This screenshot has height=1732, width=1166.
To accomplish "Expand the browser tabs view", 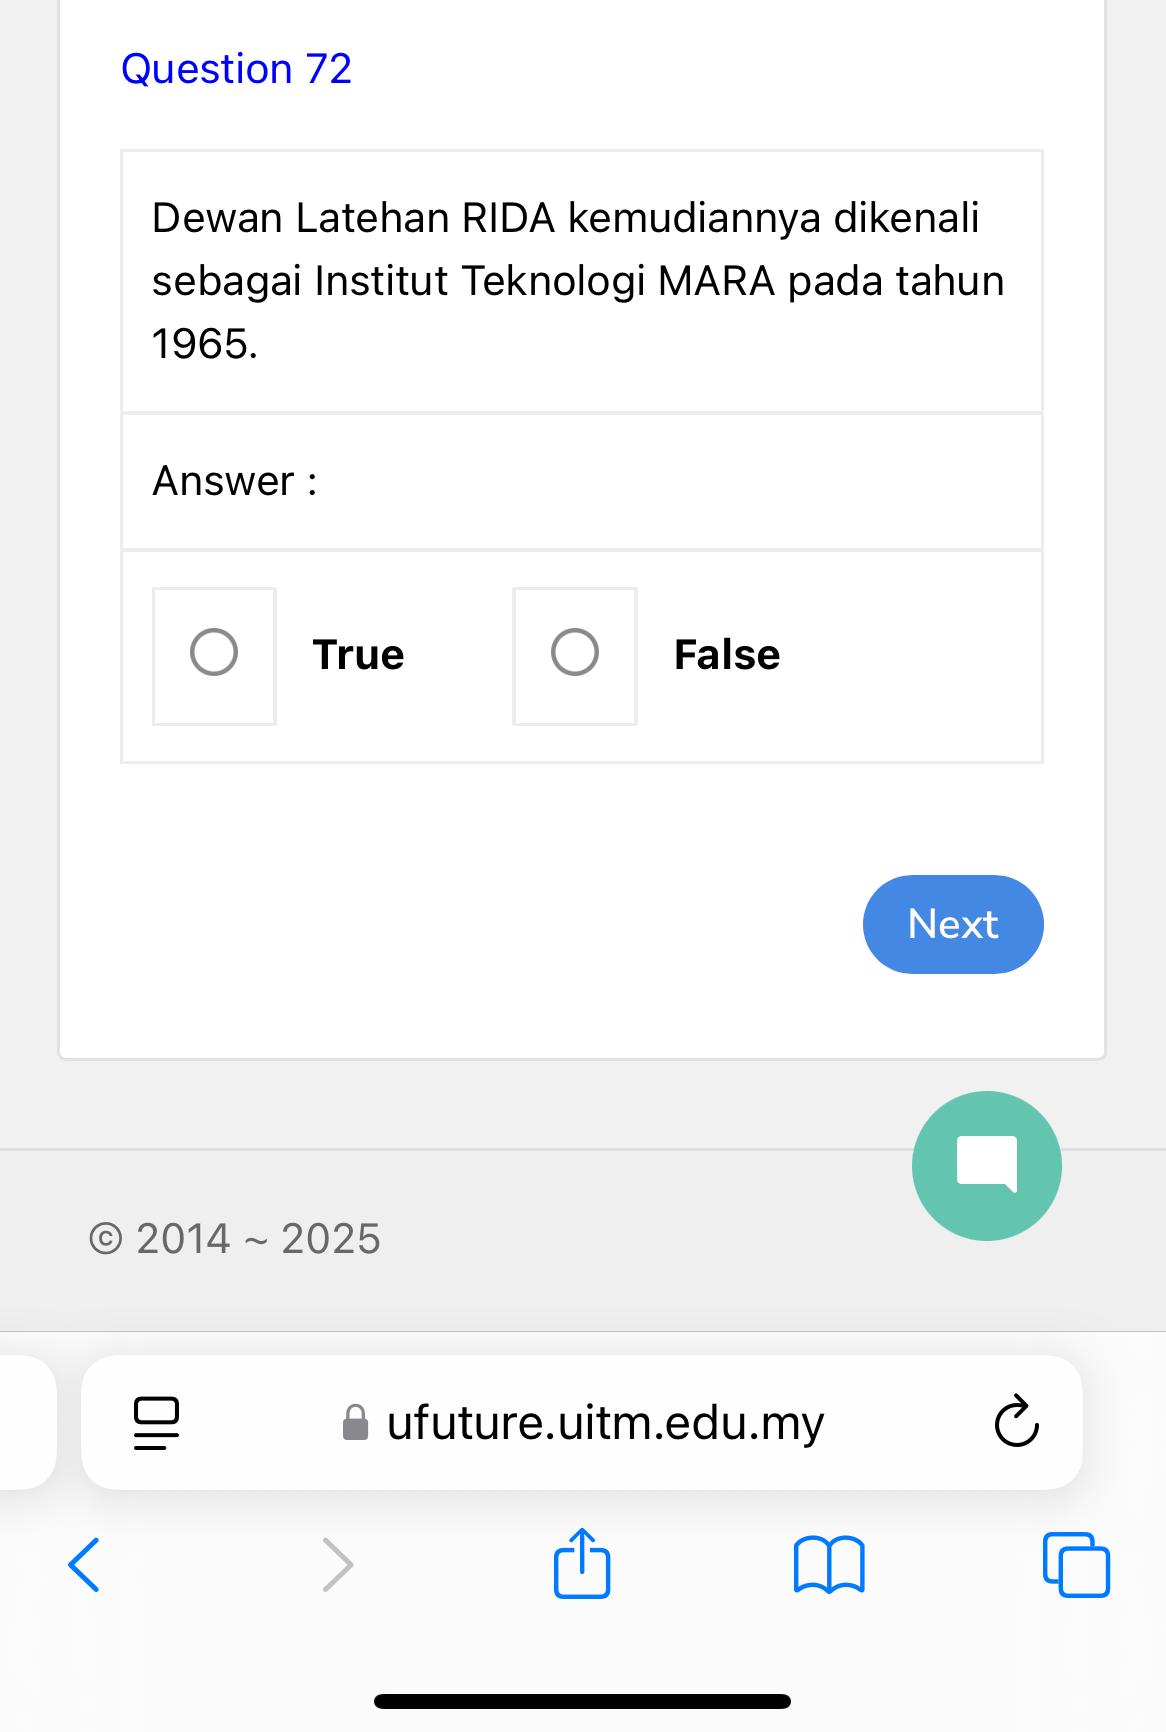I will 1075,1565.
